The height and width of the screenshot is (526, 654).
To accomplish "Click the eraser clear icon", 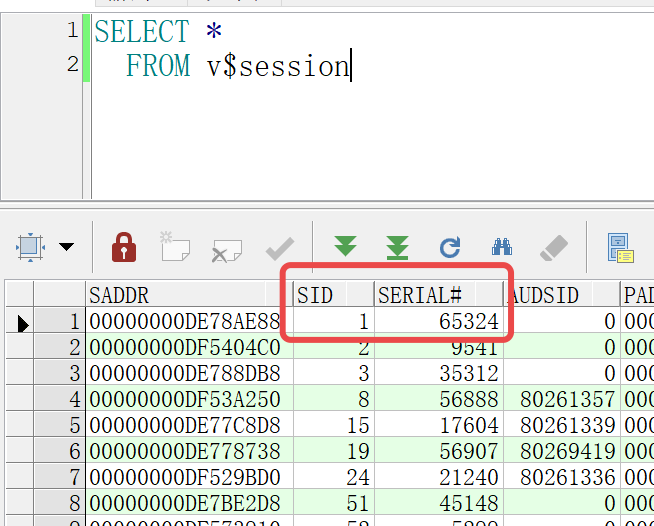I will (553, 247).
